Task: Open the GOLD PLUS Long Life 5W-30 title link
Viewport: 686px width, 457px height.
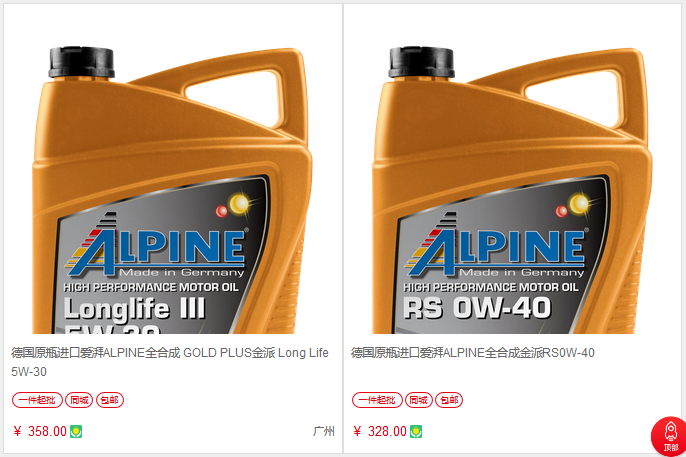Action: click(170, 362)
